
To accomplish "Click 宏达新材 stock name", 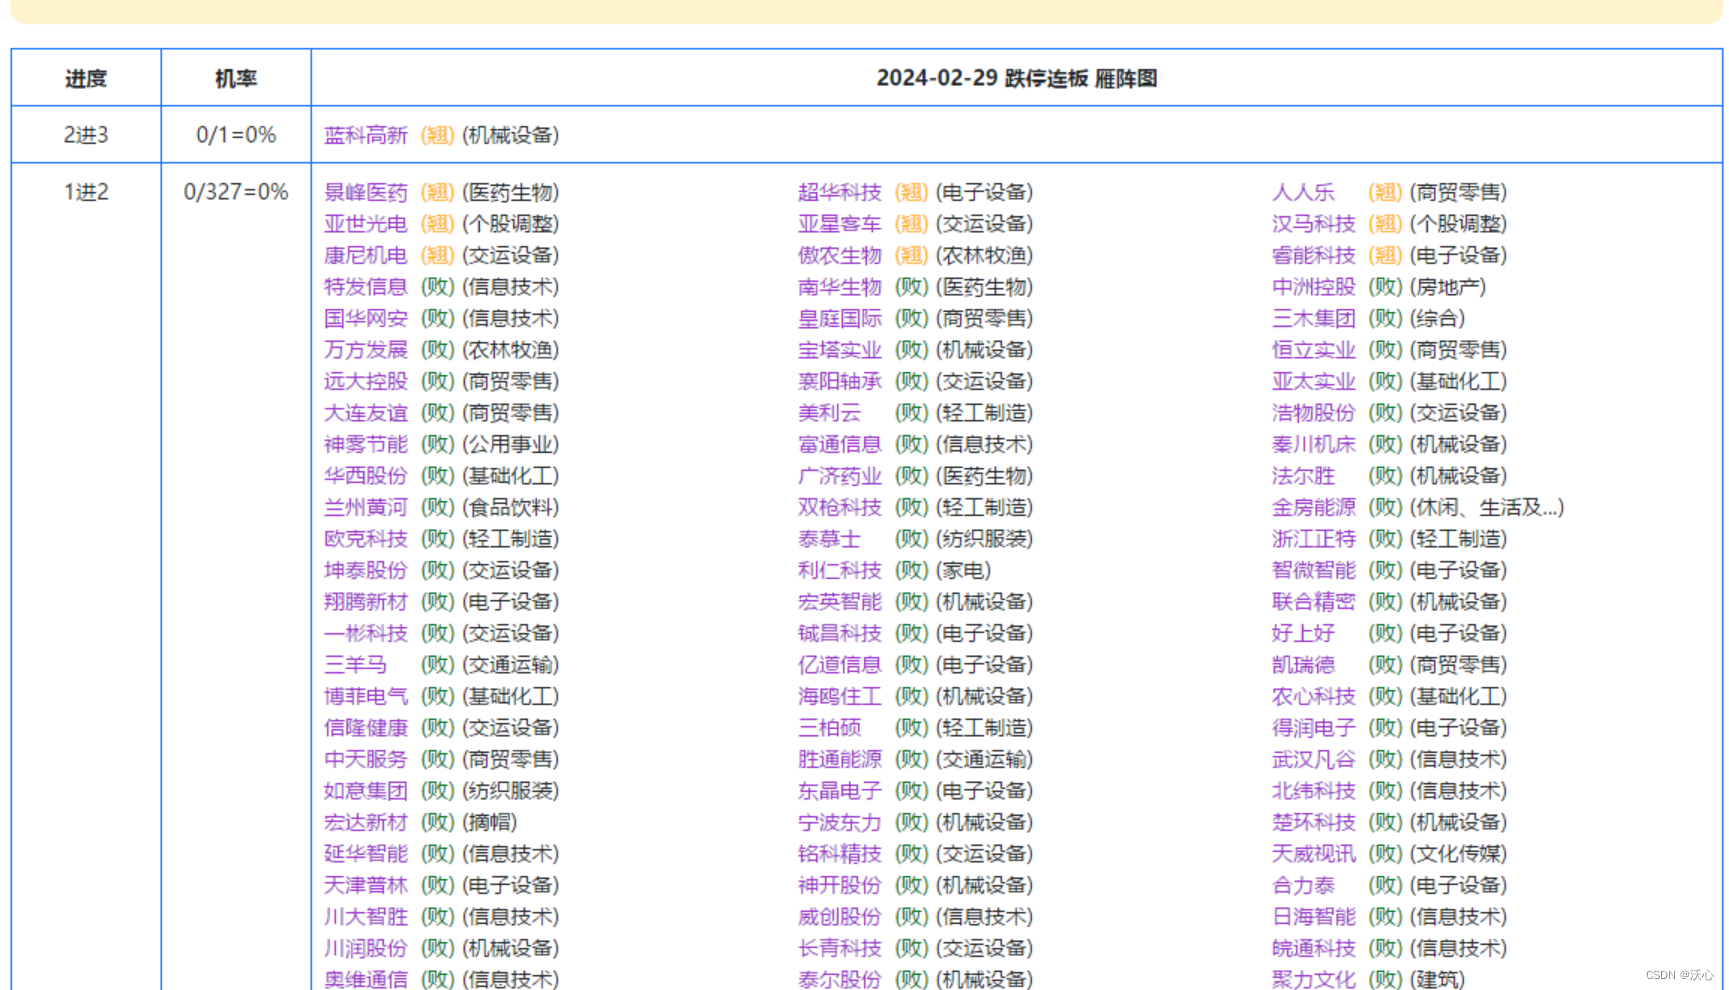I will pos(366,822).
